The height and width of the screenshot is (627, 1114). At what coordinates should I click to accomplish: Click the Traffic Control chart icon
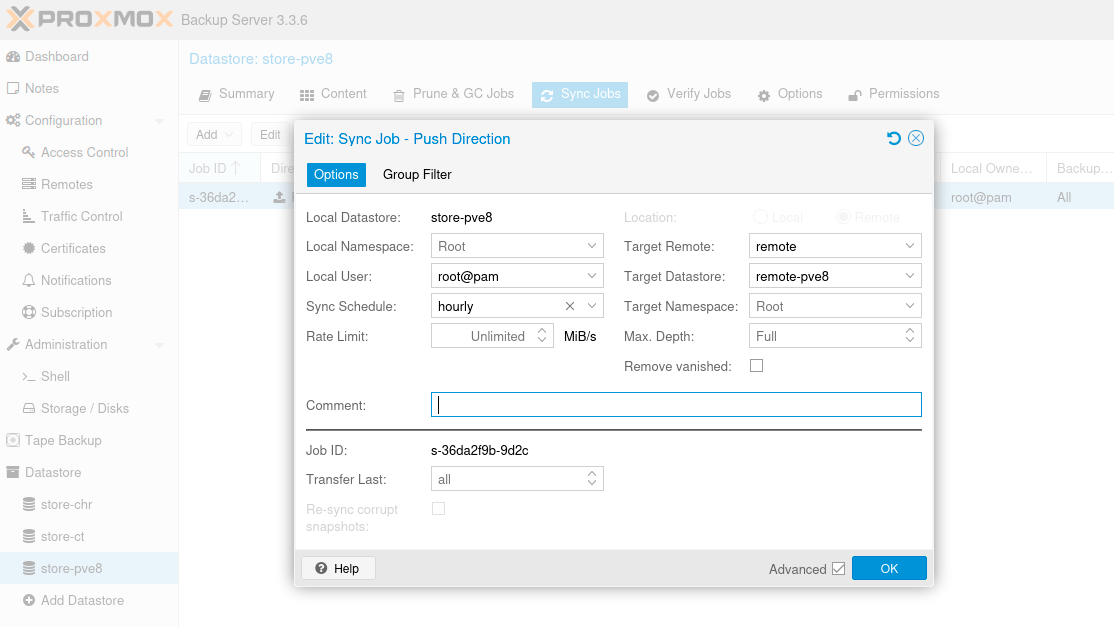coord(29,217)
